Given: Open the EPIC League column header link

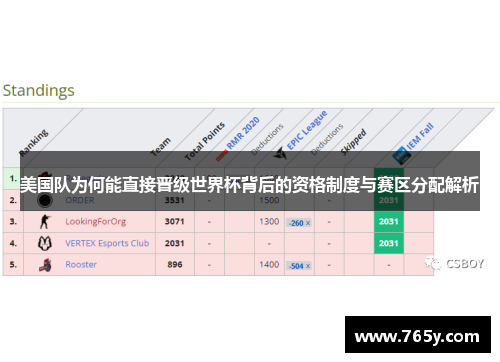Looking at the screenshot, I should (x=307, y=130).
